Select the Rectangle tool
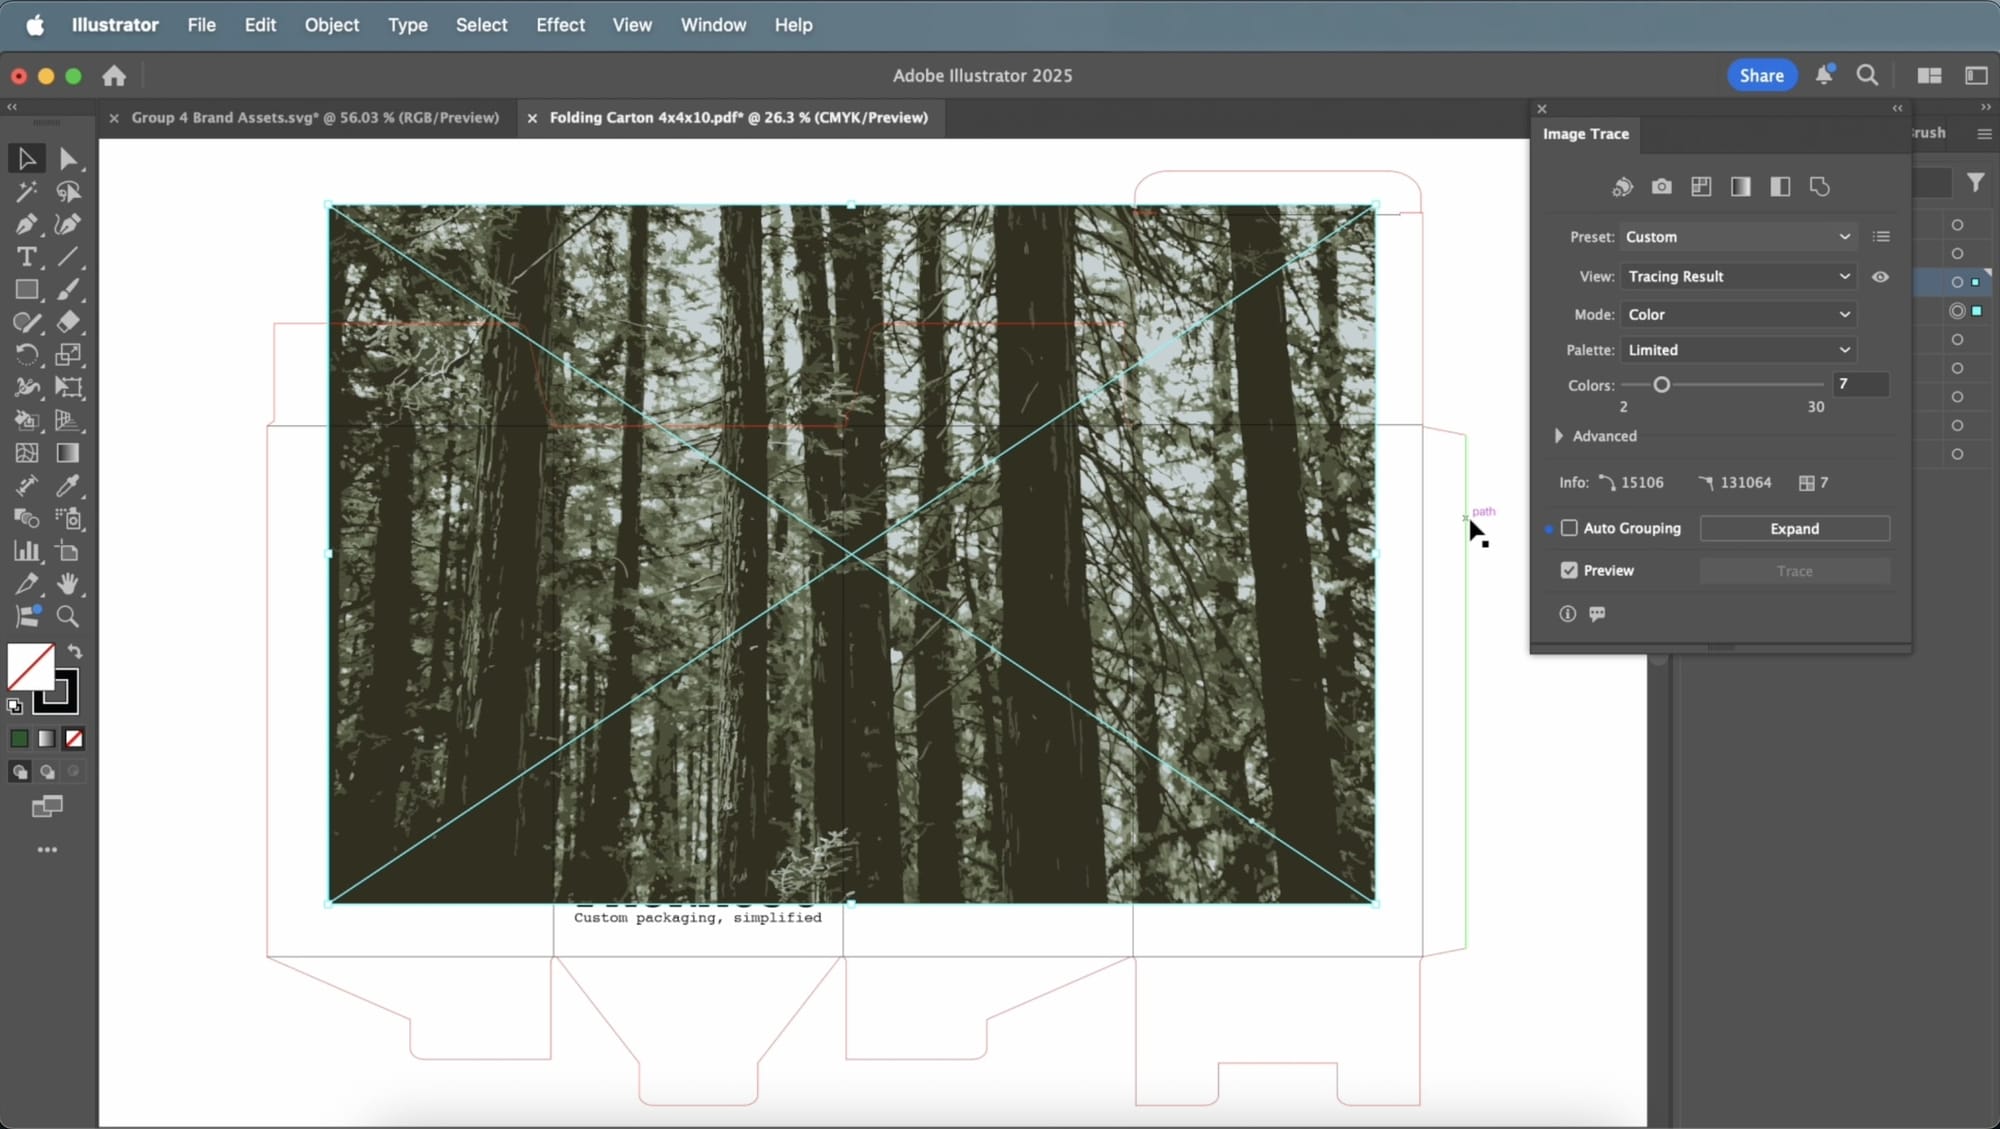This screenshot has height=1129, width=2000. (27, 290)
